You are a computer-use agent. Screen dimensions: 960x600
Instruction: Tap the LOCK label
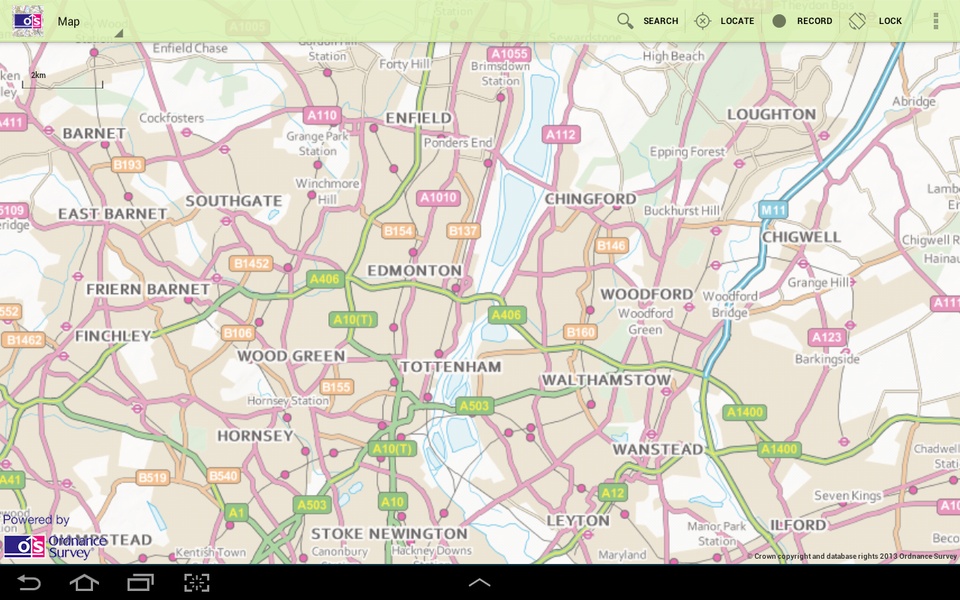890,21
